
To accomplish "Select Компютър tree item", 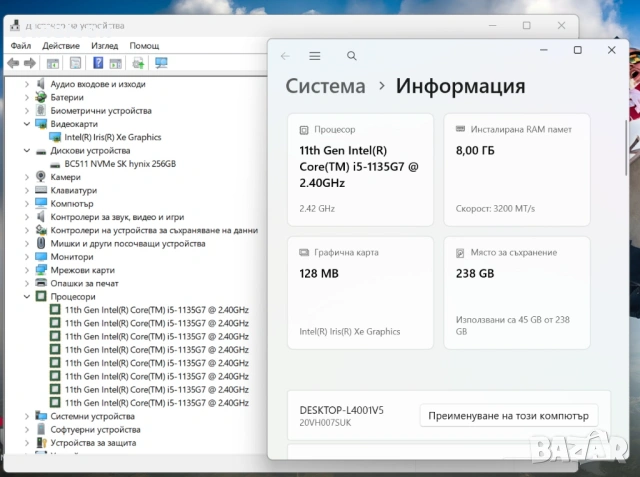I will pyautogui.click(x=72, y=204).
